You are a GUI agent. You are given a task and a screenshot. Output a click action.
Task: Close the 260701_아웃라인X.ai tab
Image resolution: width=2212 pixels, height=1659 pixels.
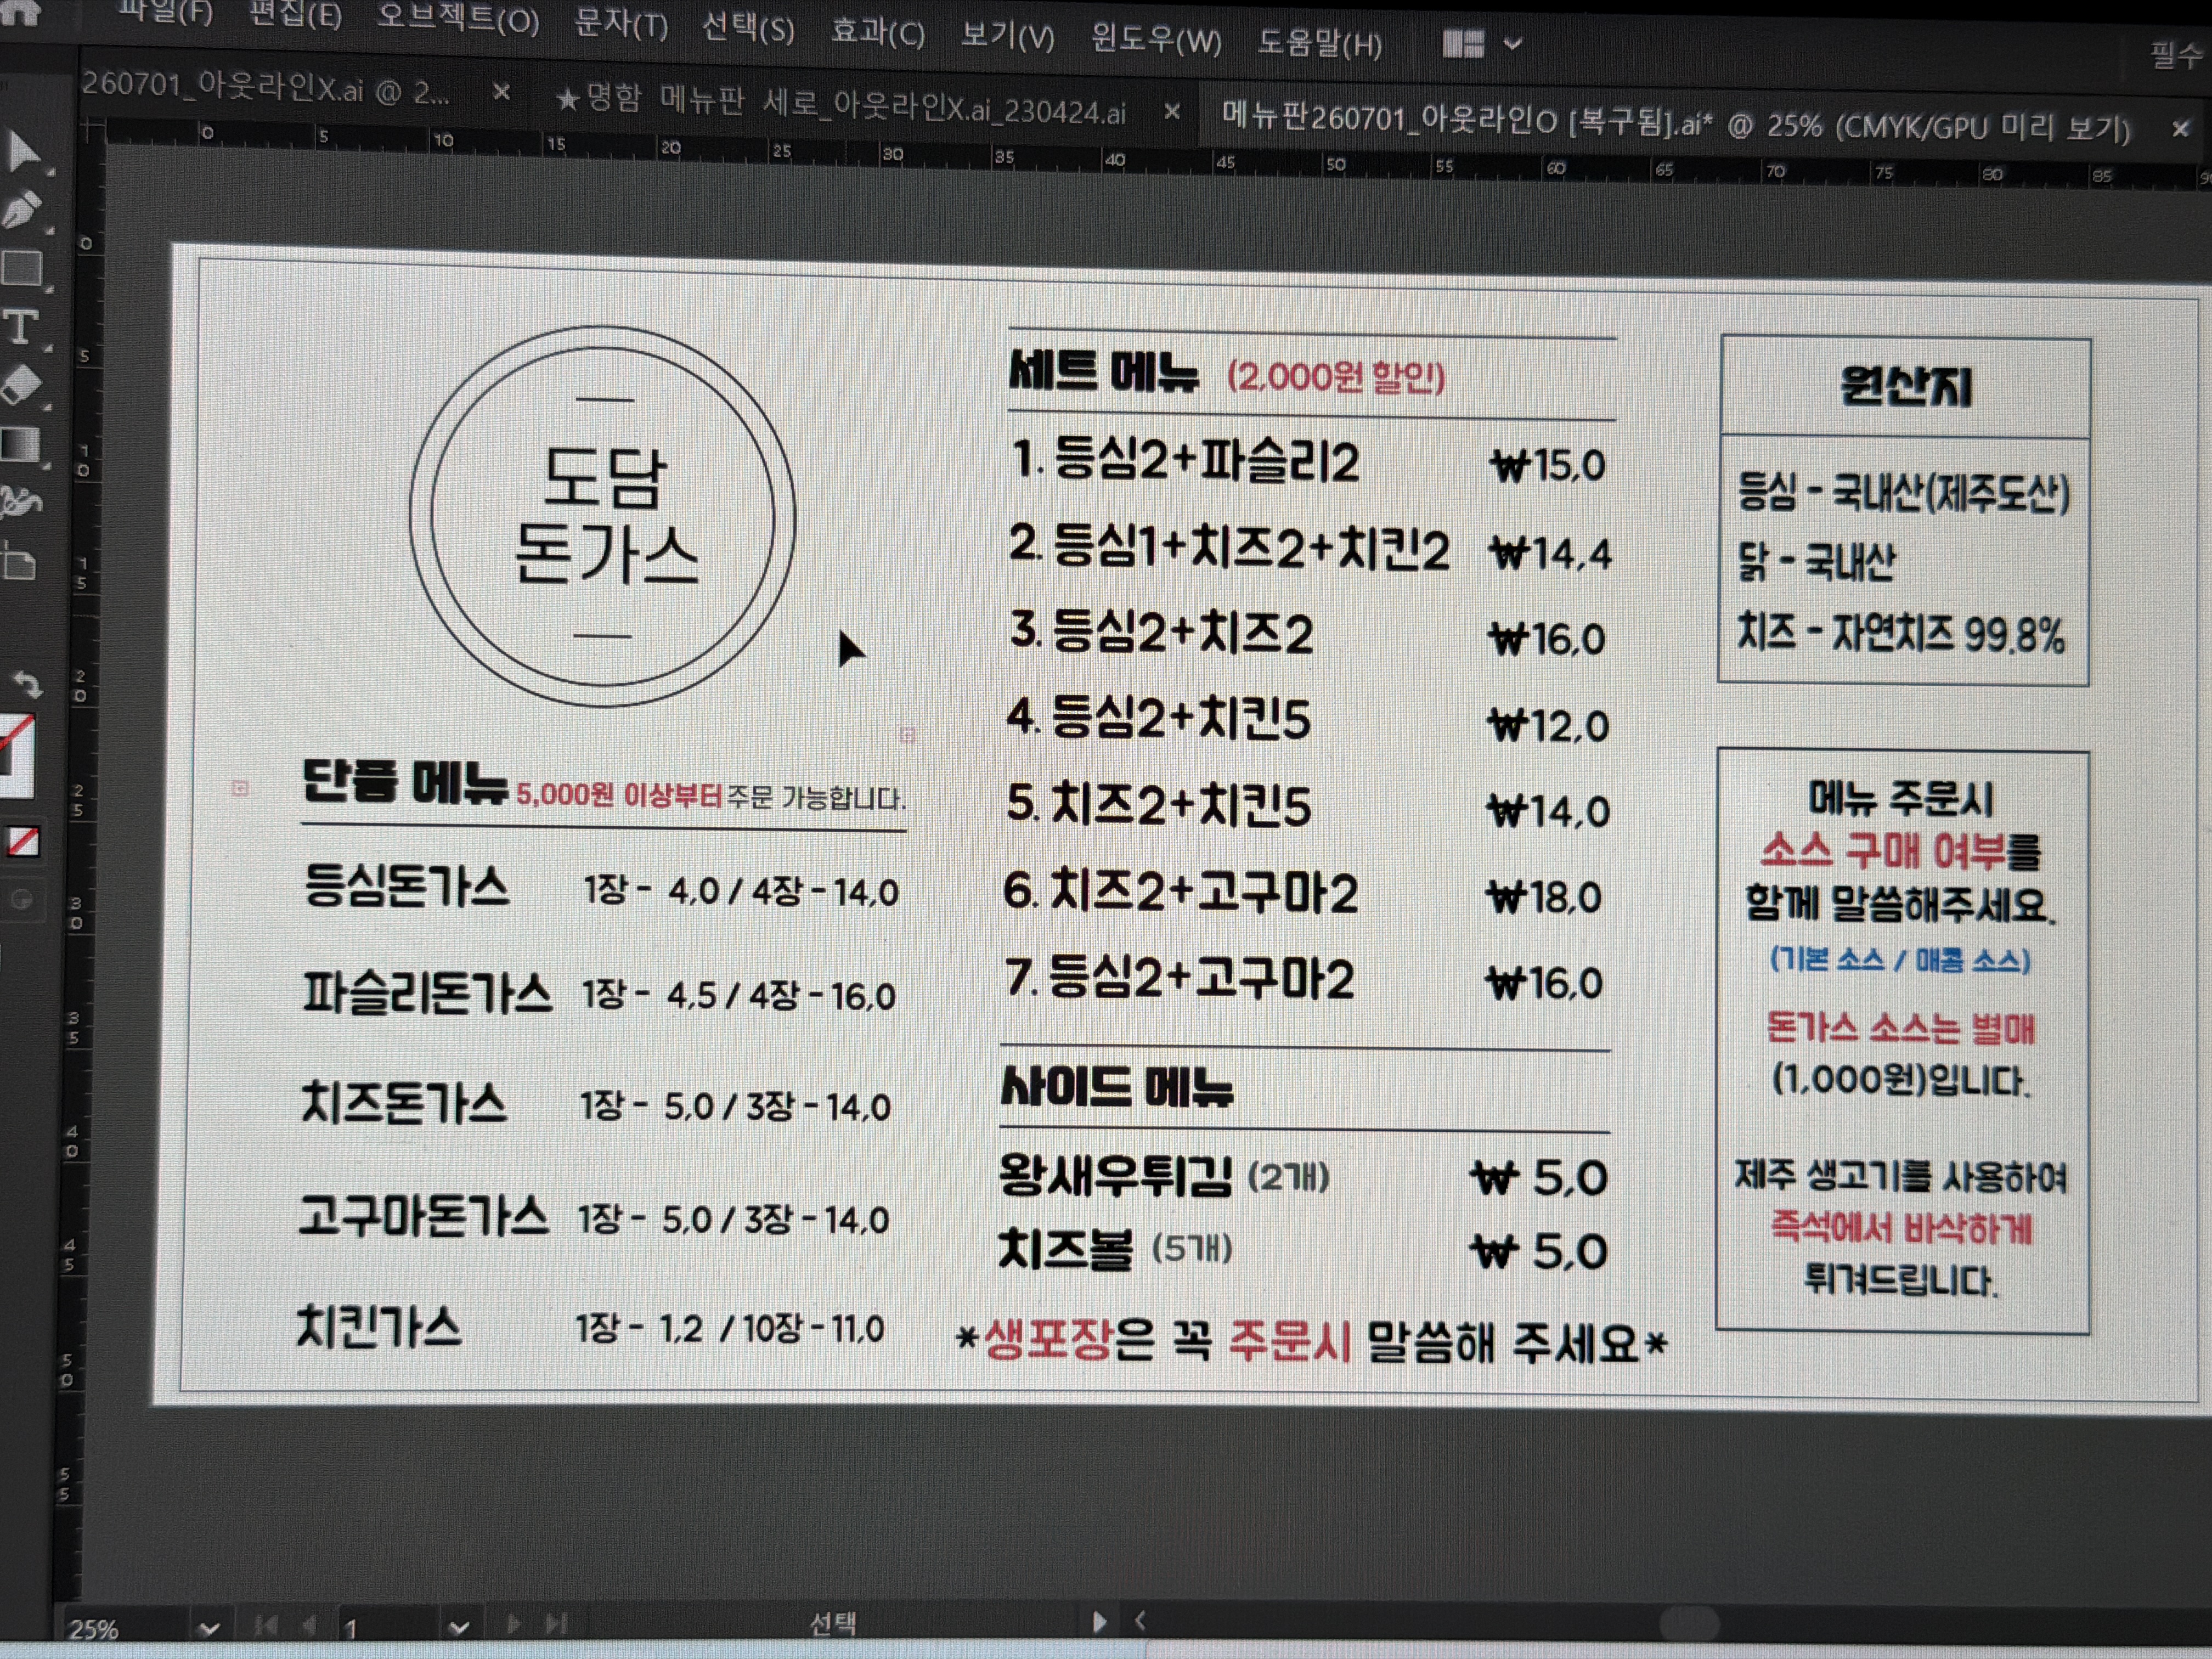click(502, 92)
